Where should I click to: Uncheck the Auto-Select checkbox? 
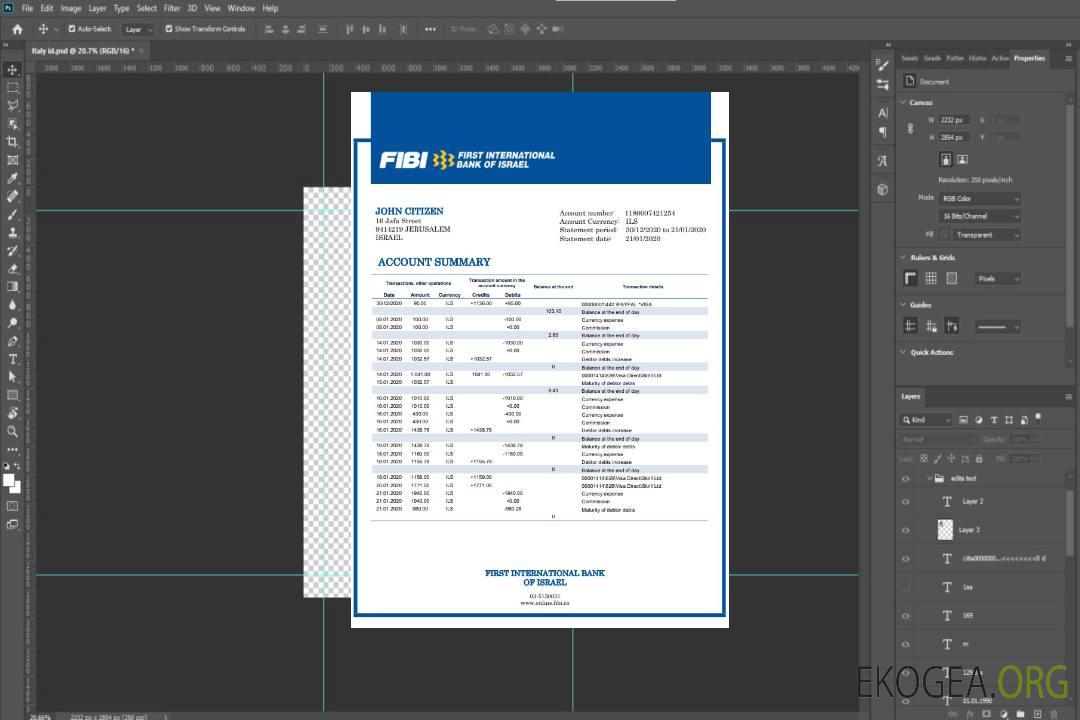point(72,29)
